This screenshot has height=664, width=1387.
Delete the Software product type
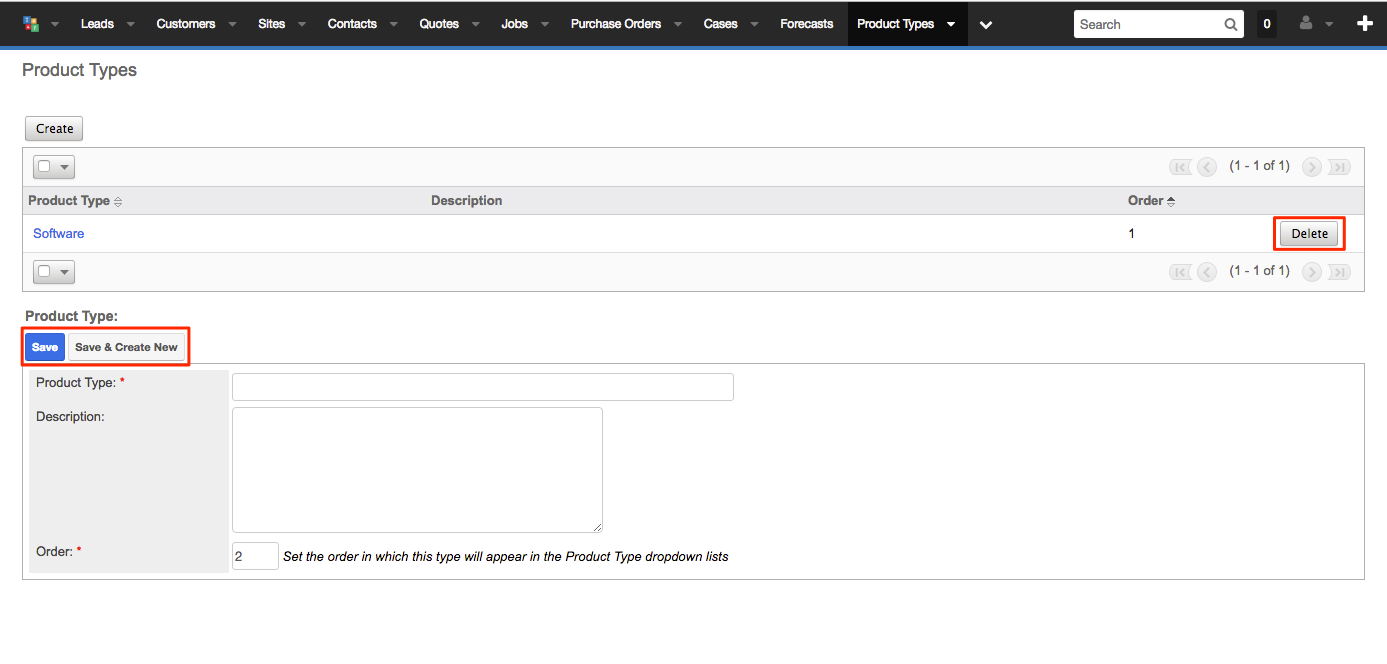1309,233
